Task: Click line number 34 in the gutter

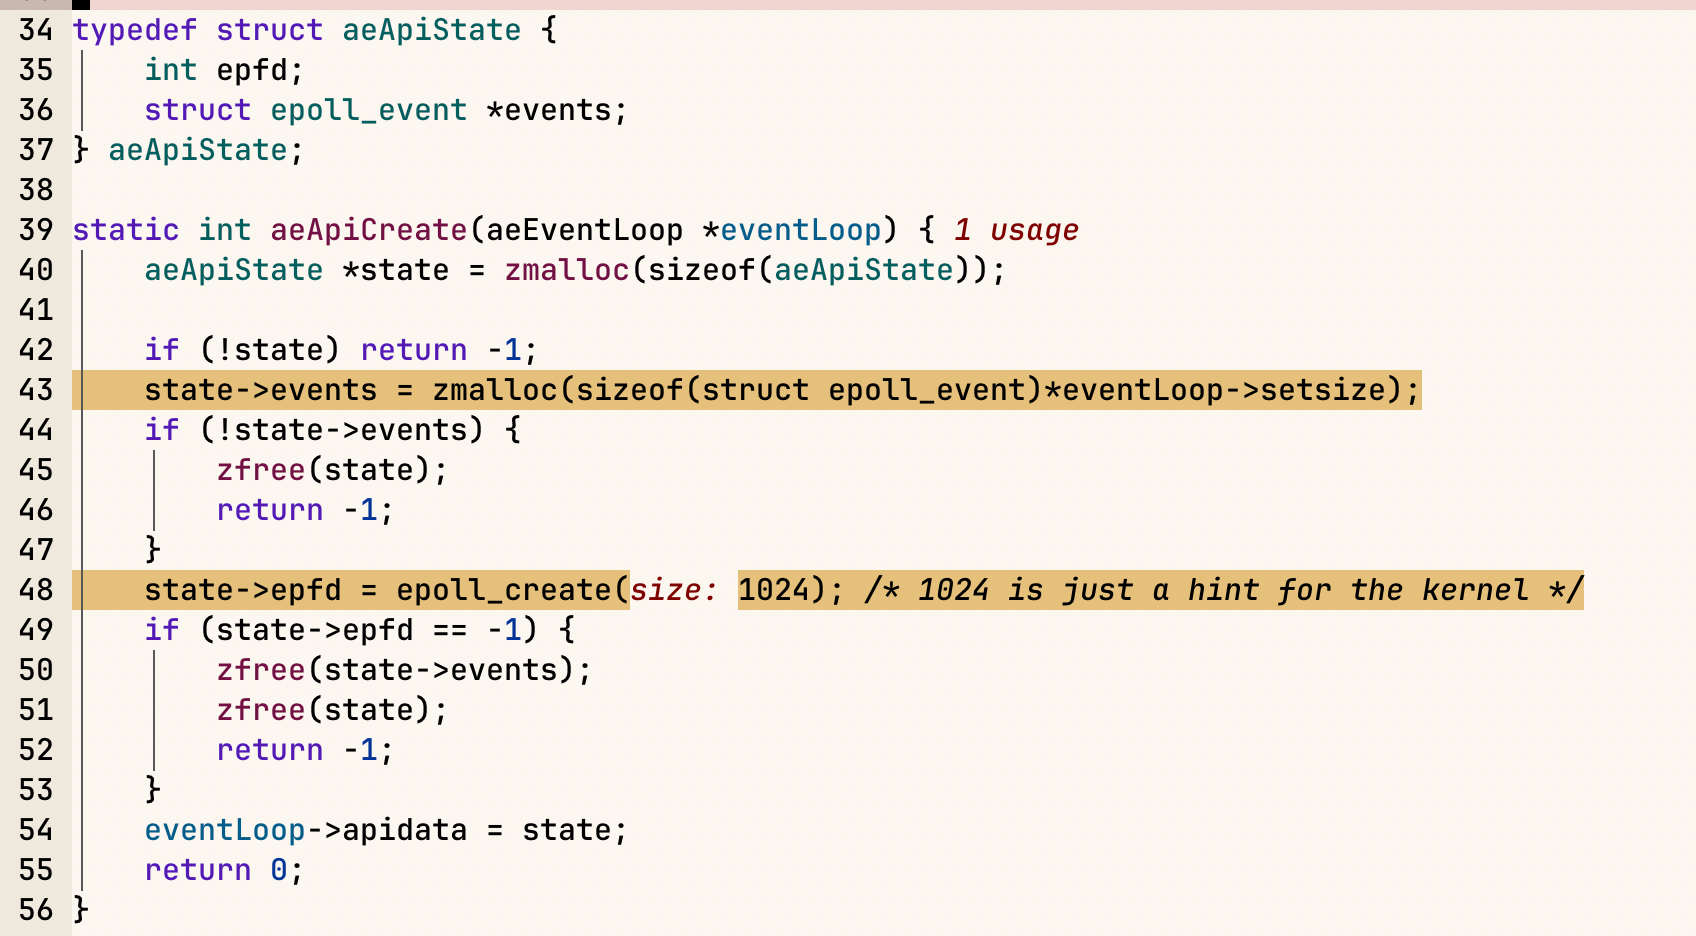Action: tap(36, 30)
